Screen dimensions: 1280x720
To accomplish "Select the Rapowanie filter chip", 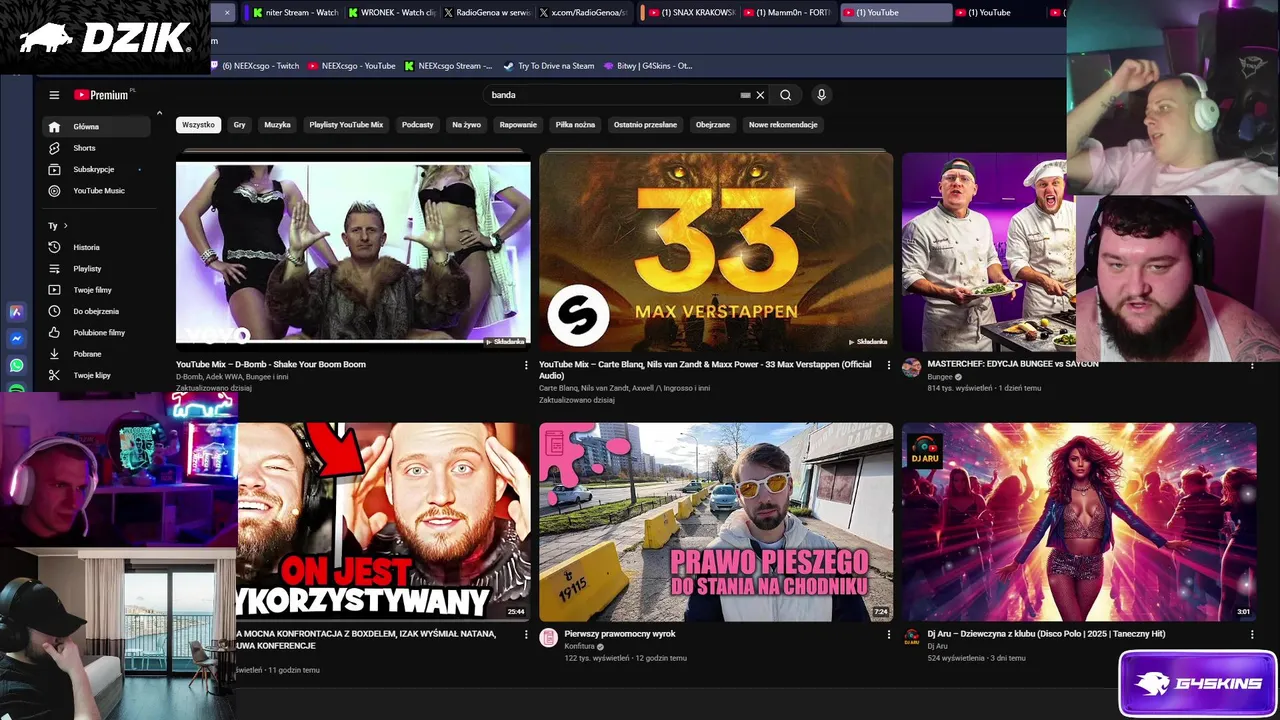I will pos(518,125).
